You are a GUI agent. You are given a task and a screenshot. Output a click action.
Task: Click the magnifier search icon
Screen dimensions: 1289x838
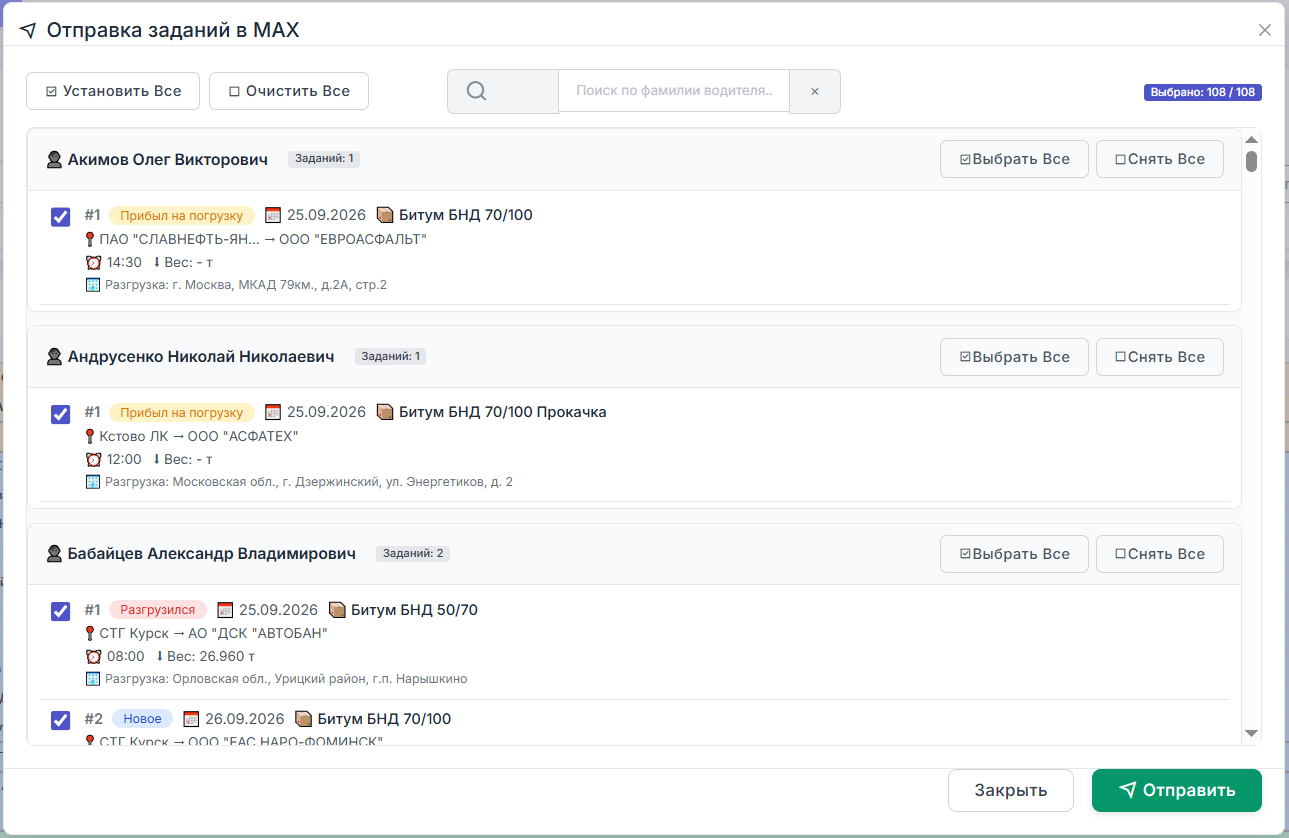477,91
